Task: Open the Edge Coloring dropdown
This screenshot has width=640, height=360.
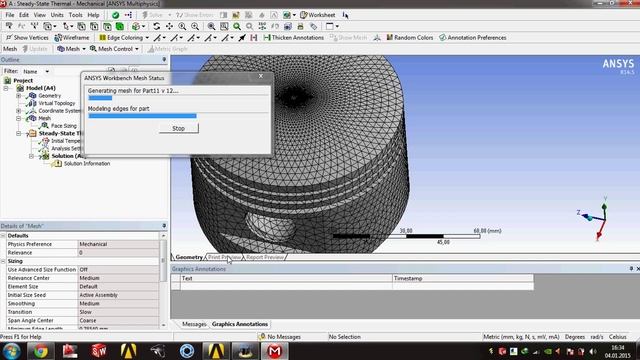Action: (124, 38)
